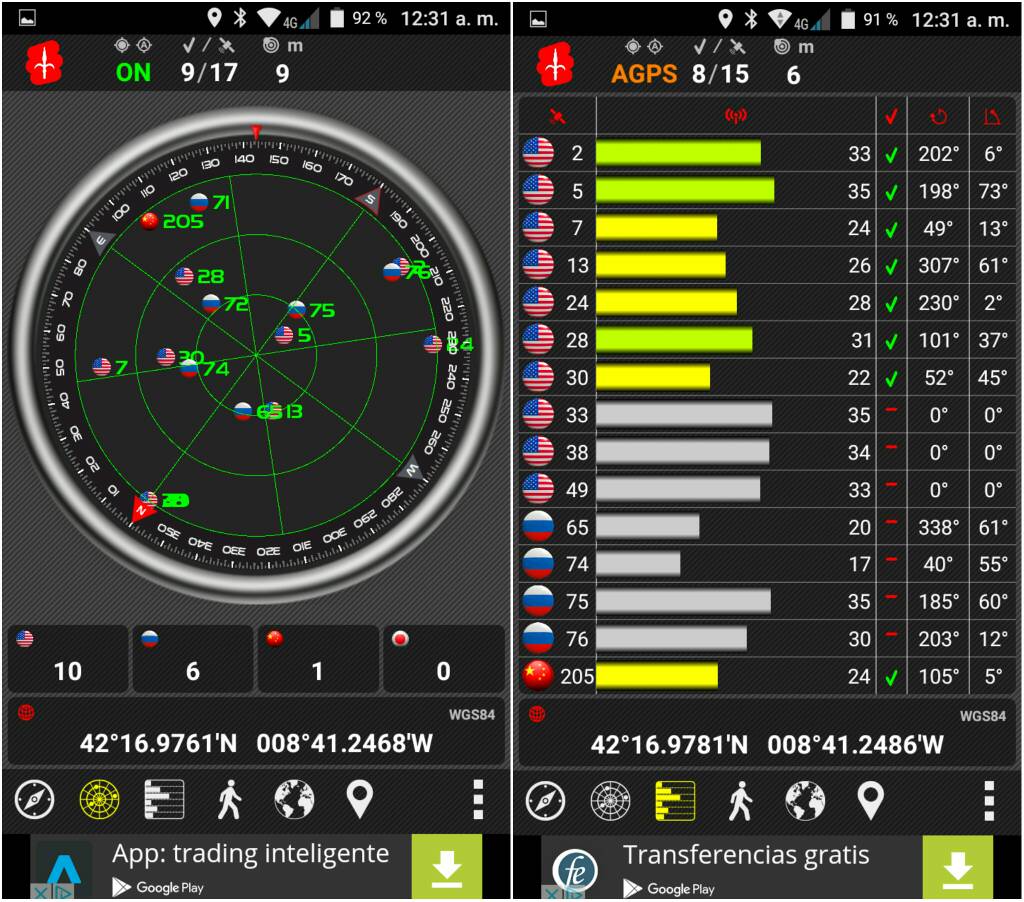This screenshot has width=1024, height=902.
Task: Open signal bars tab in left screen toolbar
Action: click(164, 799)
